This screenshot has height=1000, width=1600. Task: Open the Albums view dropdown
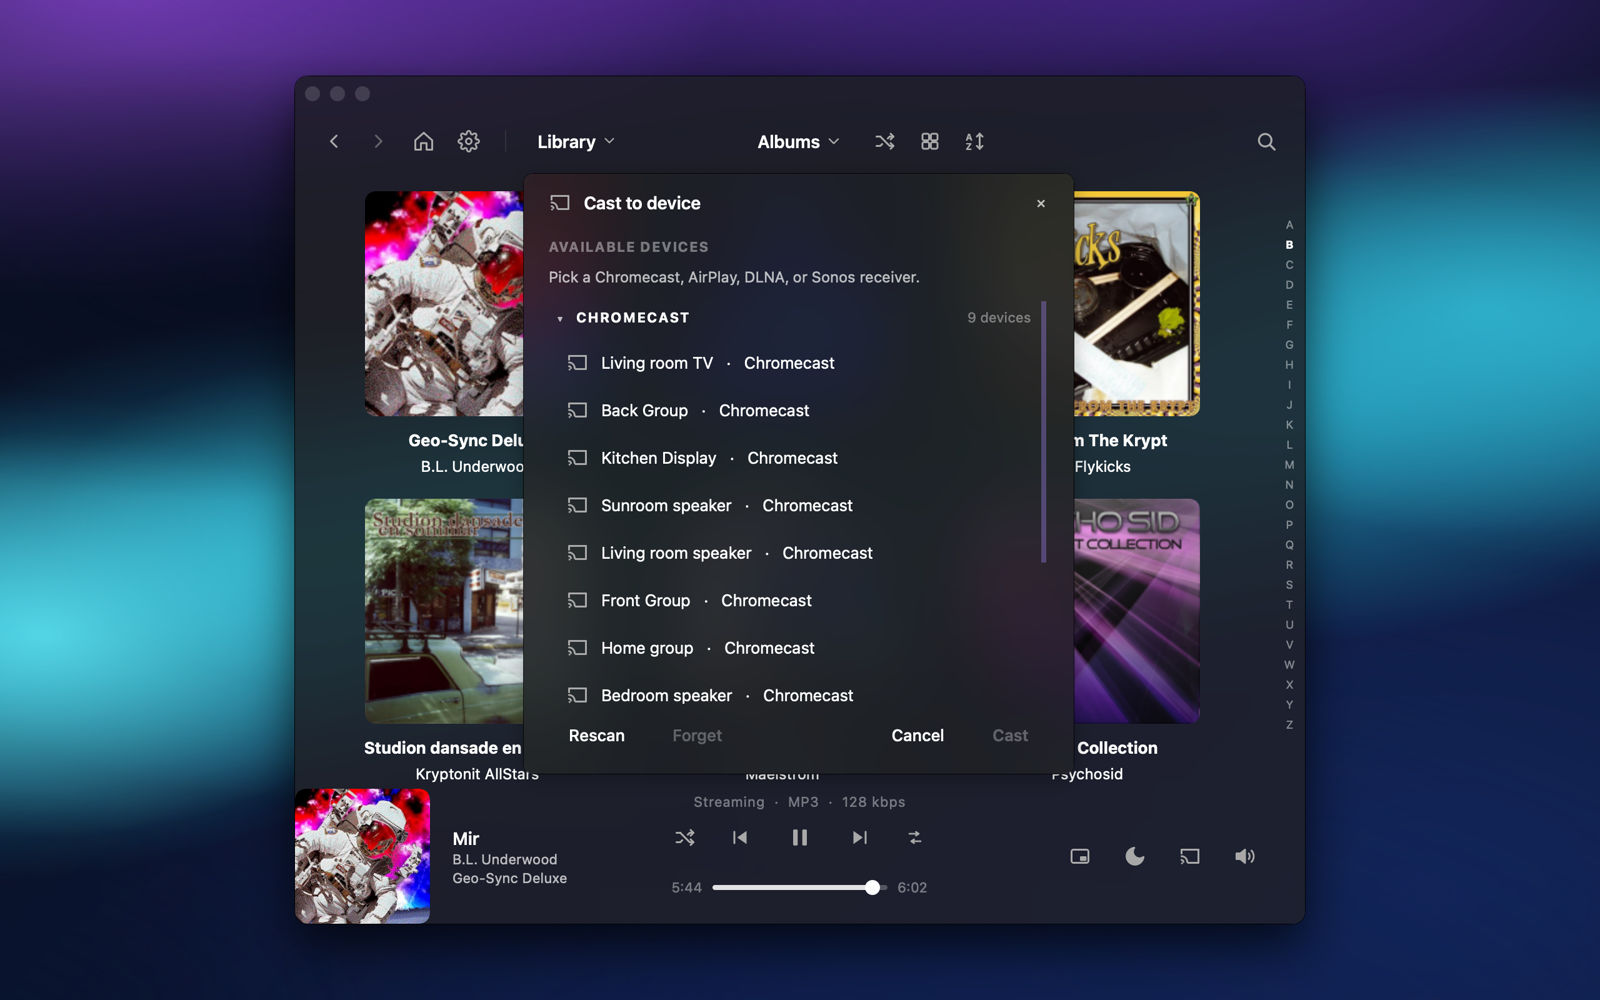click(798, 142)
